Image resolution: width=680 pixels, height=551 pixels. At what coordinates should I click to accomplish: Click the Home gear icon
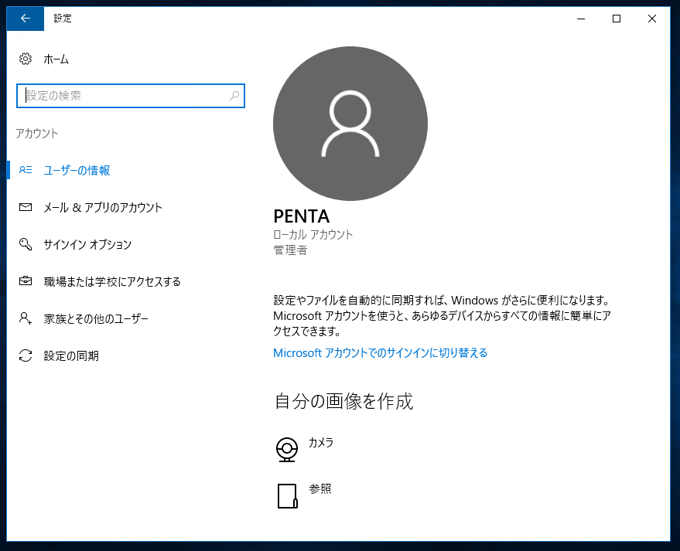coord(26,59)
